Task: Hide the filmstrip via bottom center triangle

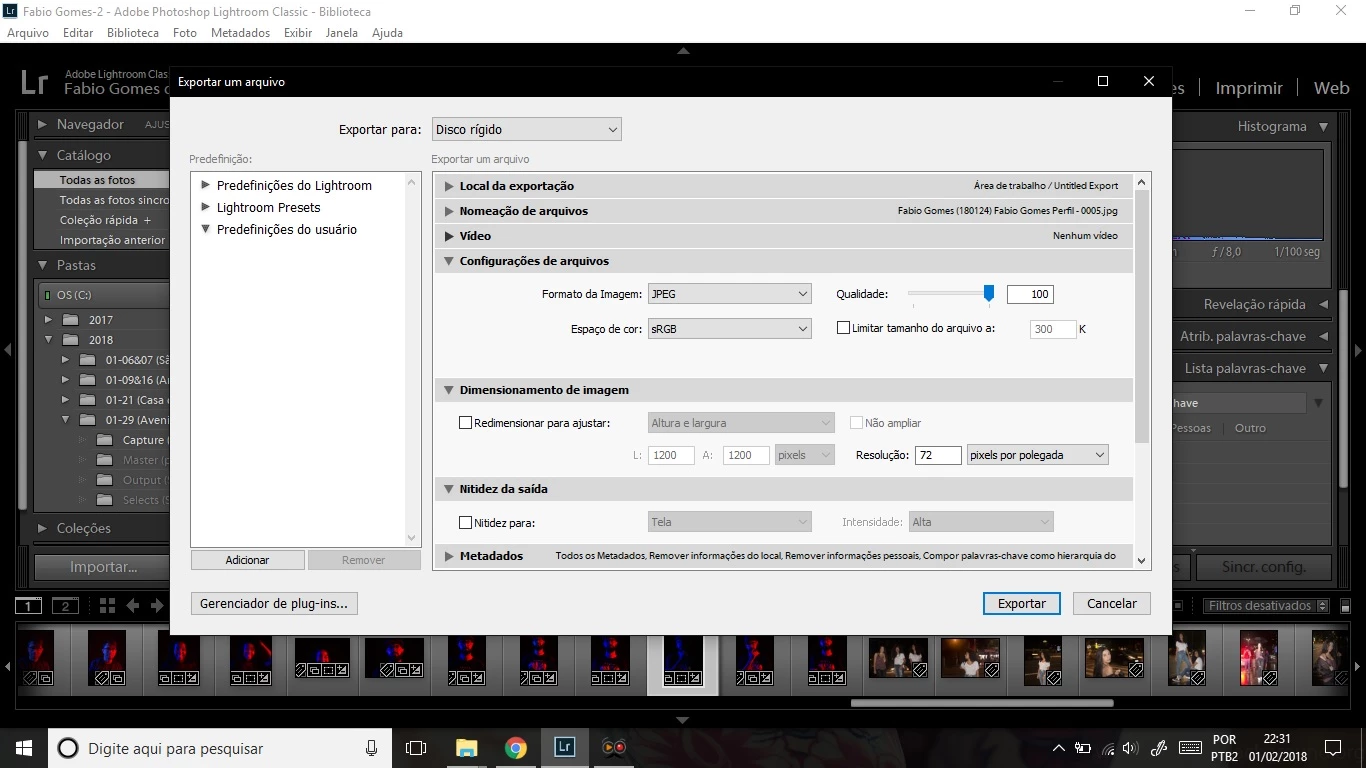Action: [x=683, y=720]
